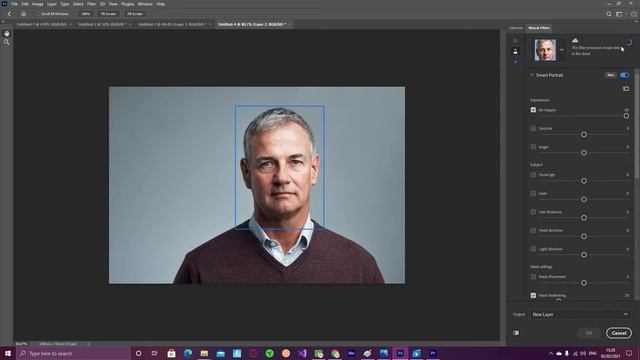Click the reset Smart Portrait parameters icon
The height and width of the screenshot is (360, 640).
[626, 89]
